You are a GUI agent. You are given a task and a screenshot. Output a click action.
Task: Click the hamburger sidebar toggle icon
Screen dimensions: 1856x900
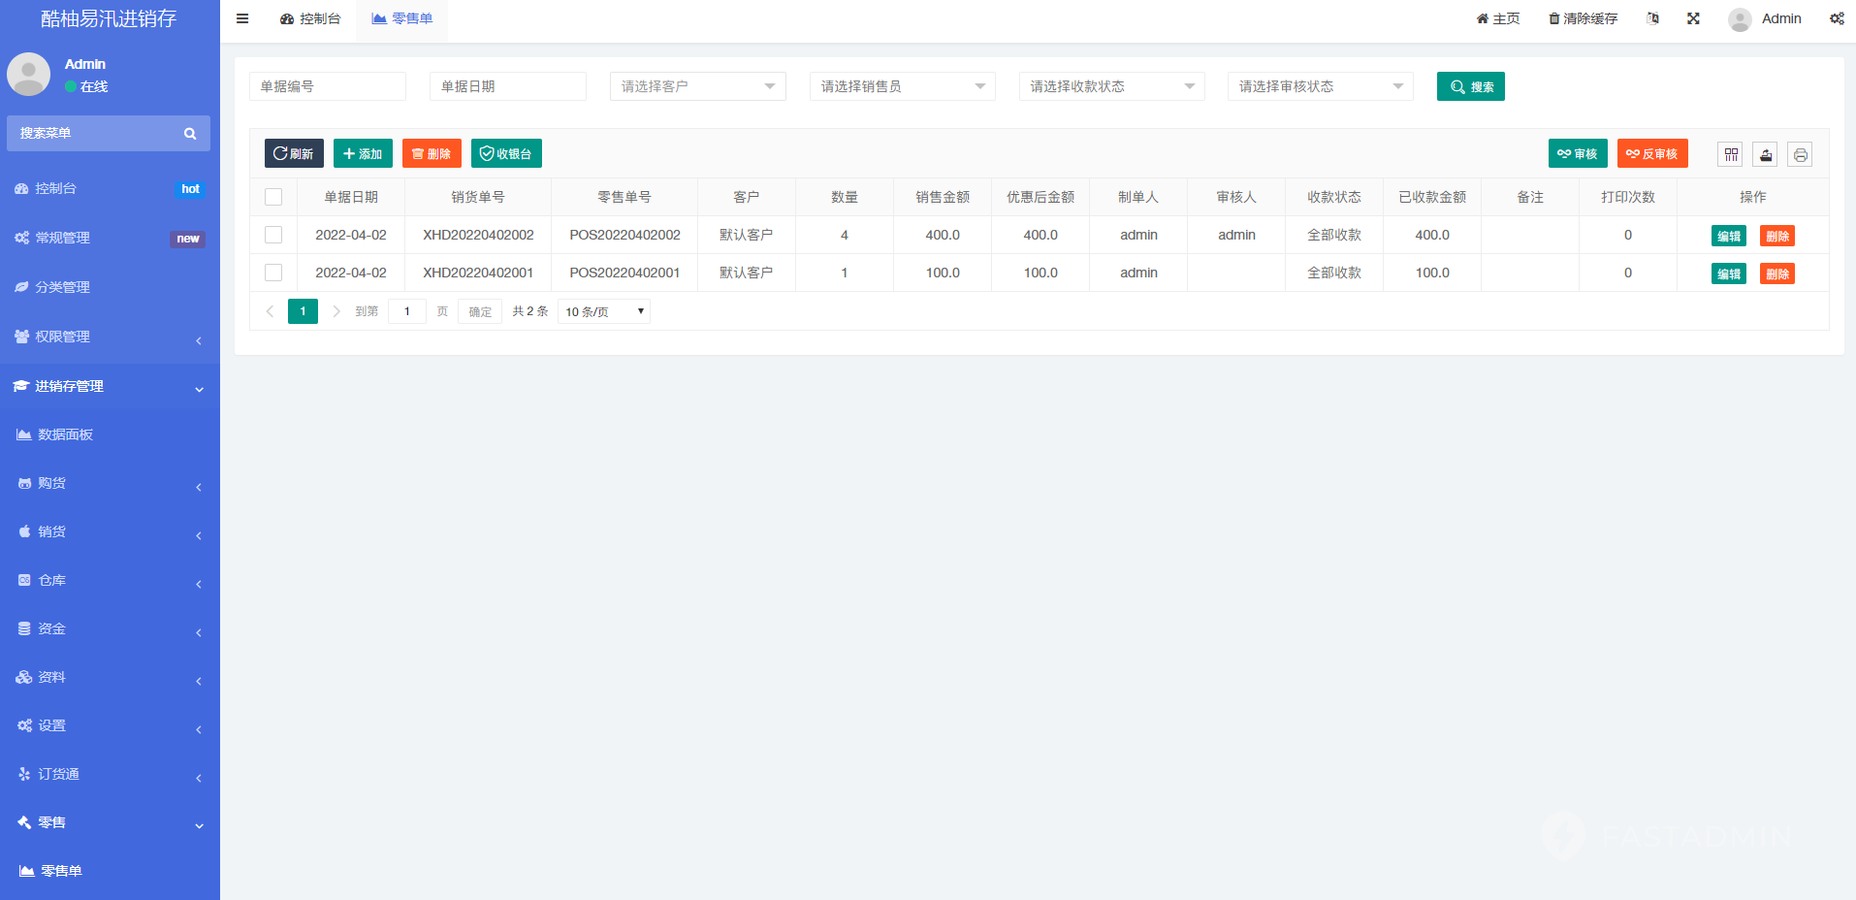point(242,19)
